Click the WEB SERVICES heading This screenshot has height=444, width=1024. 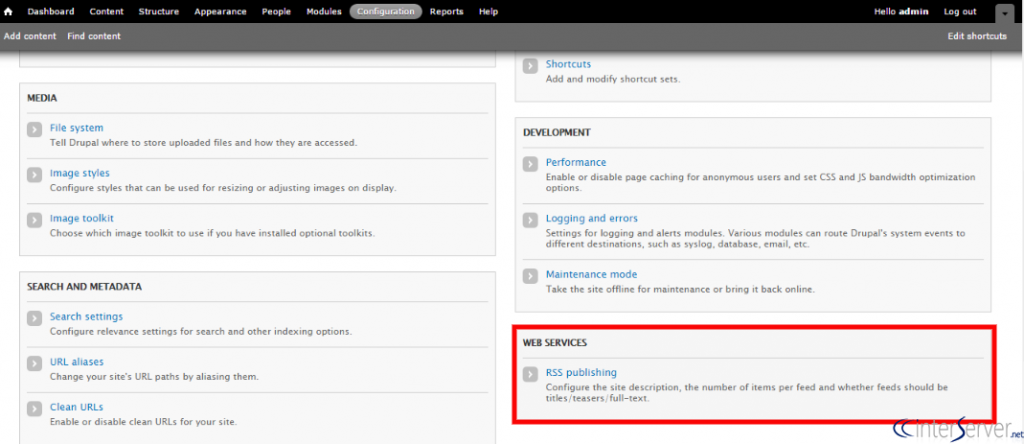click(554, 342)
